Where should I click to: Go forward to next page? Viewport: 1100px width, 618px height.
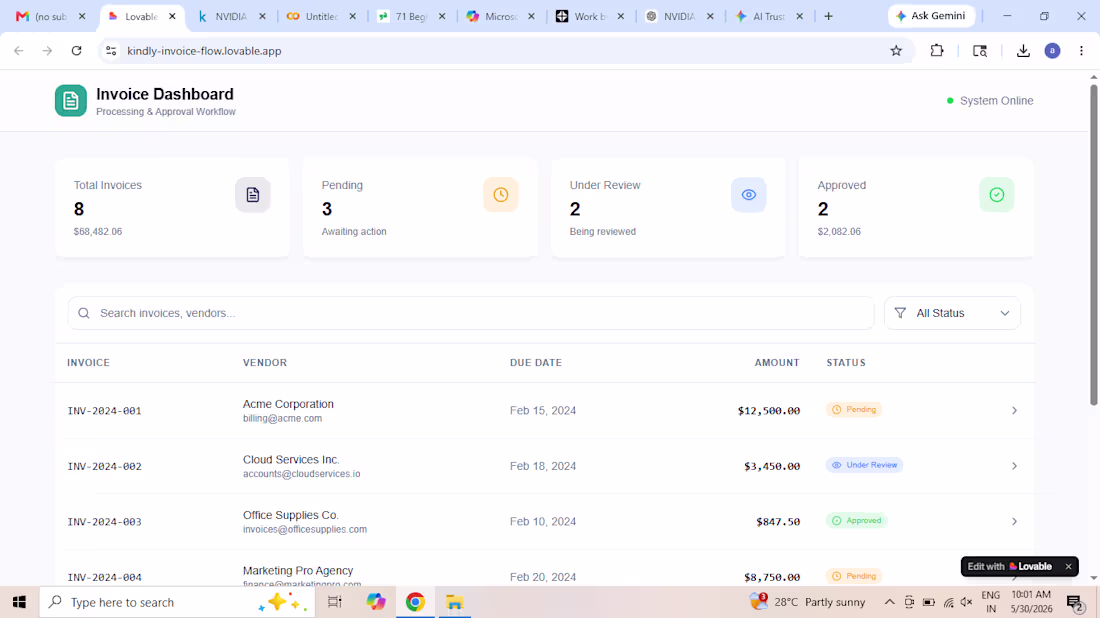tap(47, 51)
